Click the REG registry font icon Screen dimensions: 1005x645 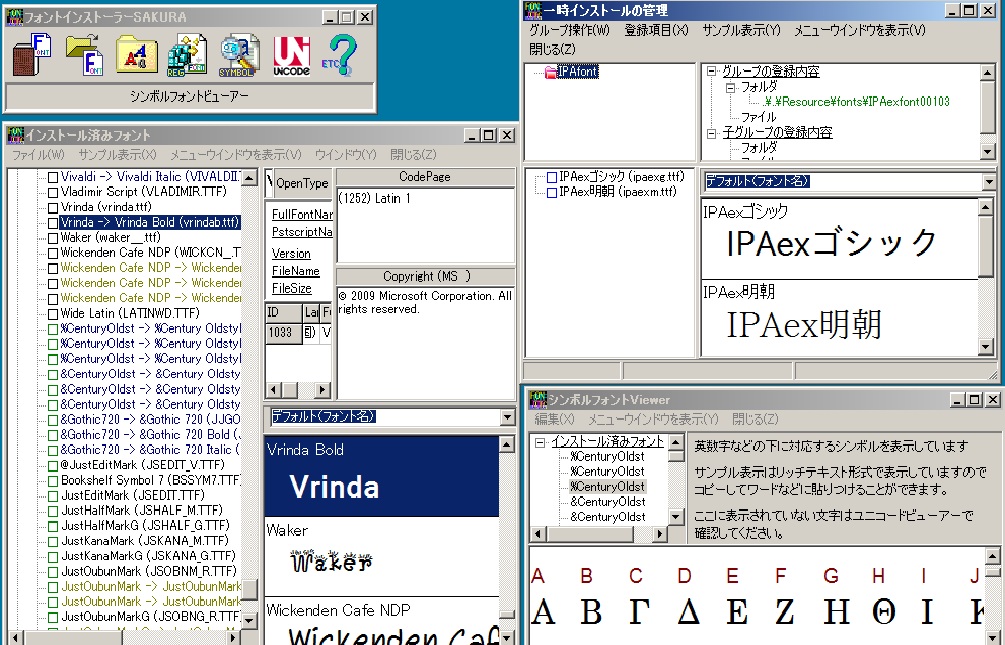(187, 55)
